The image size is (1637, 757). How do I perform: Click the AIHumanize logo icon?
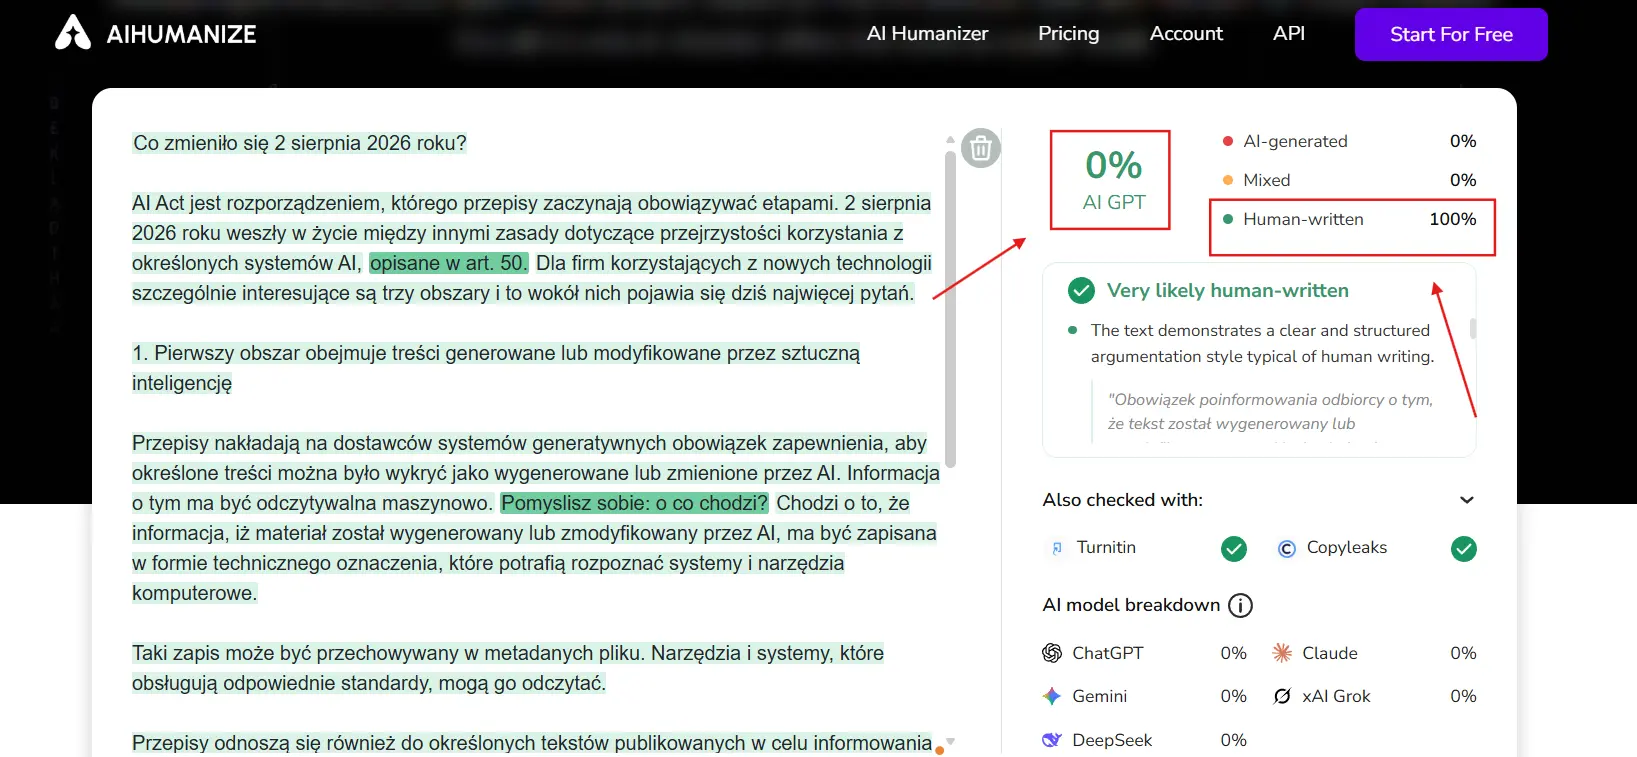point(73,33)
